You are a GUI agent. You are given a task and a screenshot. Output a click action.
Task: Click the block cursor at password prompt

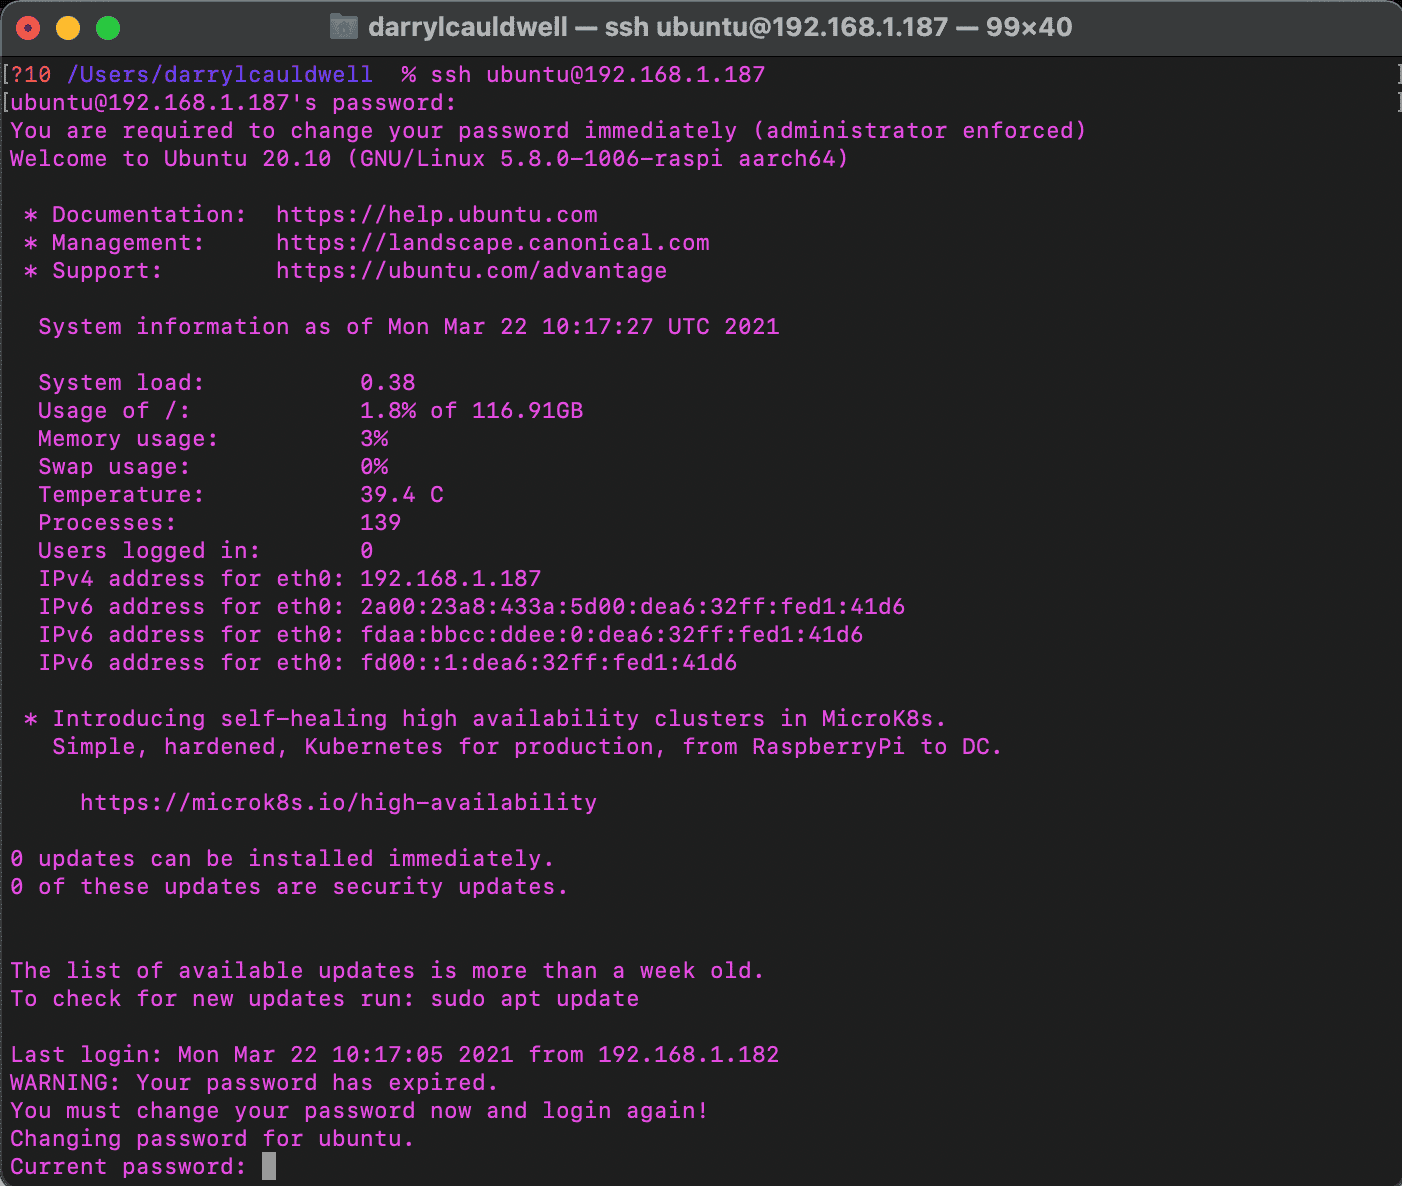click(267, 1165)
